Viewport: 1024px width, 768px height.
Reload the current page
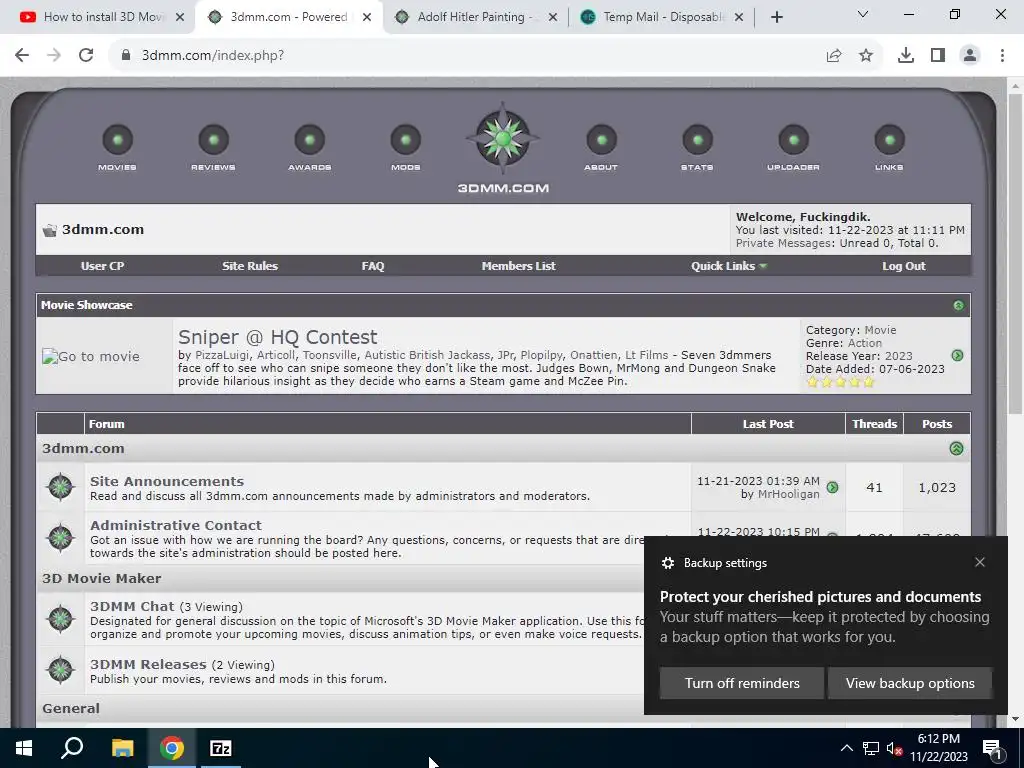click(x=86, y=56)
